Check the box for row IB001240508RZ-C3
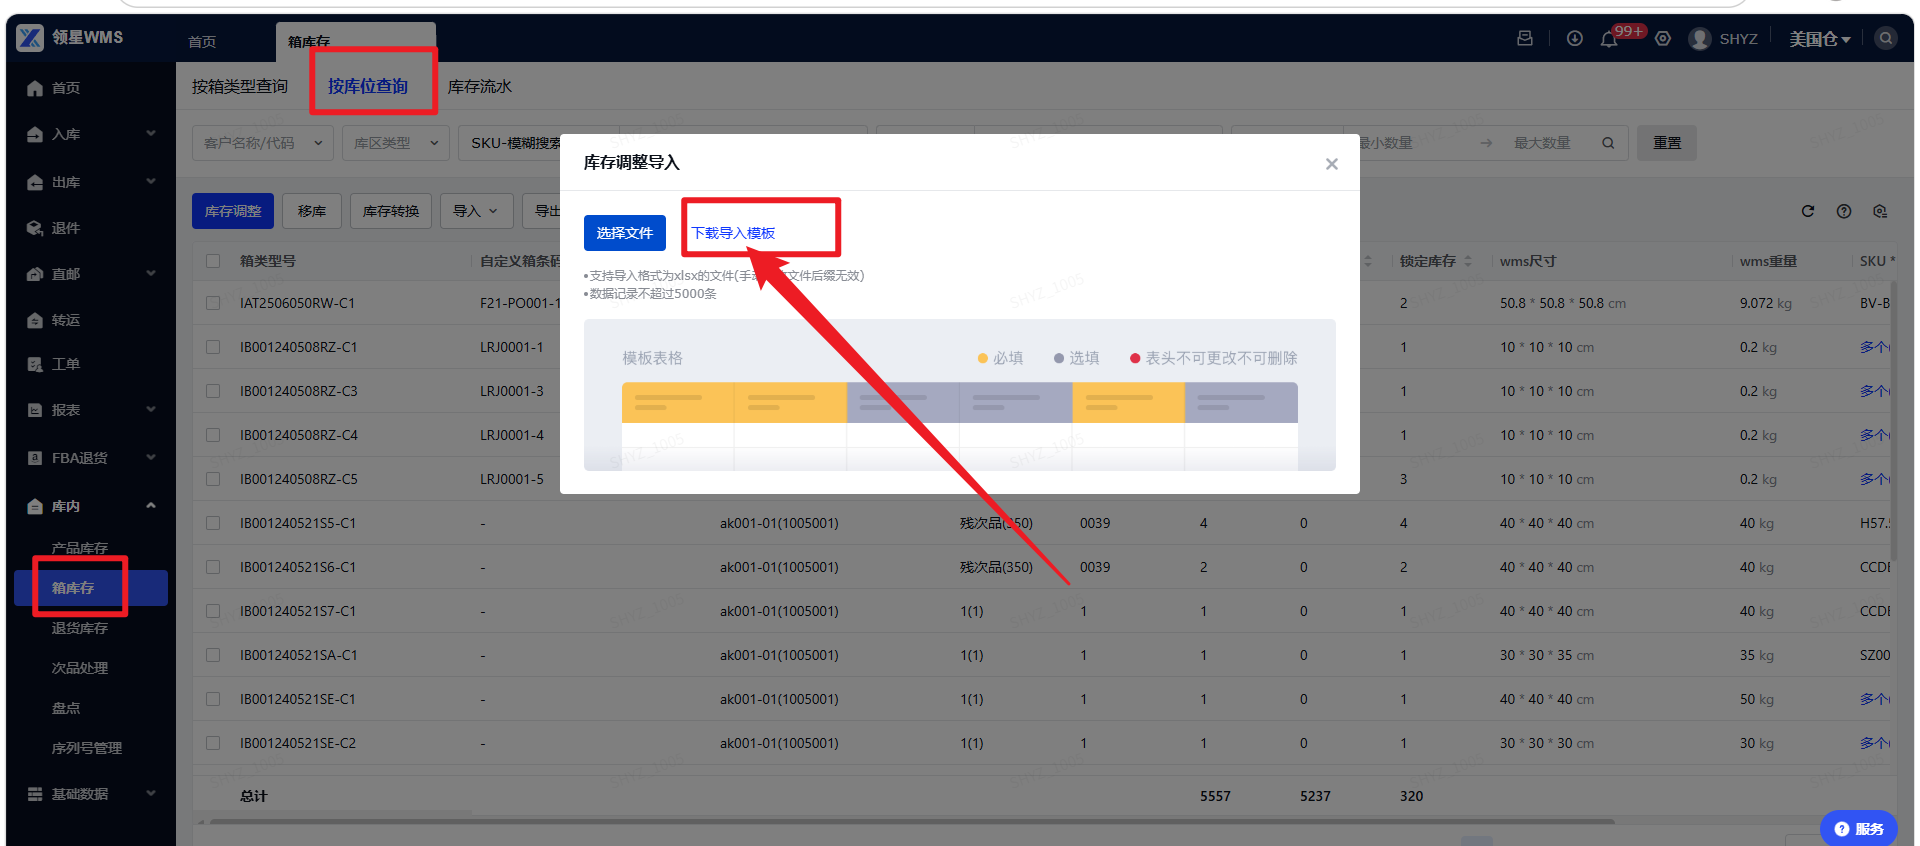1920x846 pixels. [213, 391]
